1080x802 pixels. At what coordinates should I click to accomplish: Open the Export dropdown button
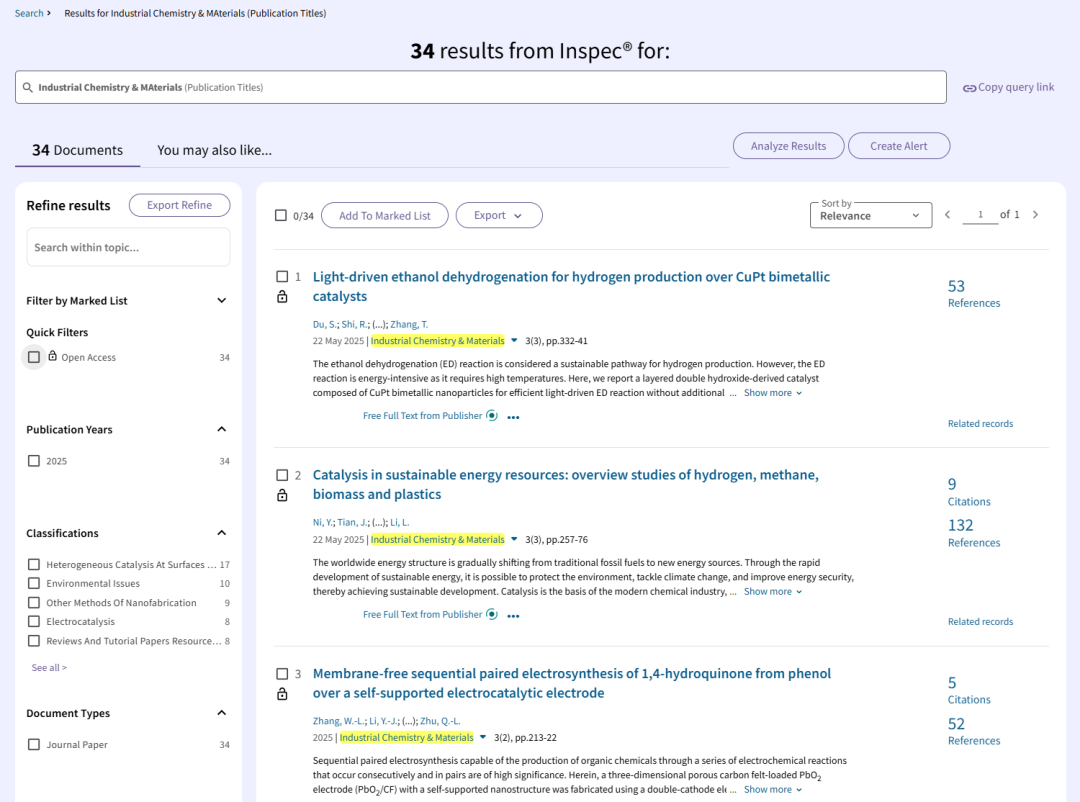pyautogui.click(x=498, y=216)
